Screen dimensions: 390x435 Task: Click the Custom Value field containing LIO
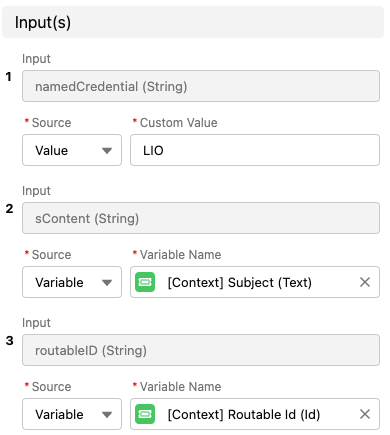point(255,150)
